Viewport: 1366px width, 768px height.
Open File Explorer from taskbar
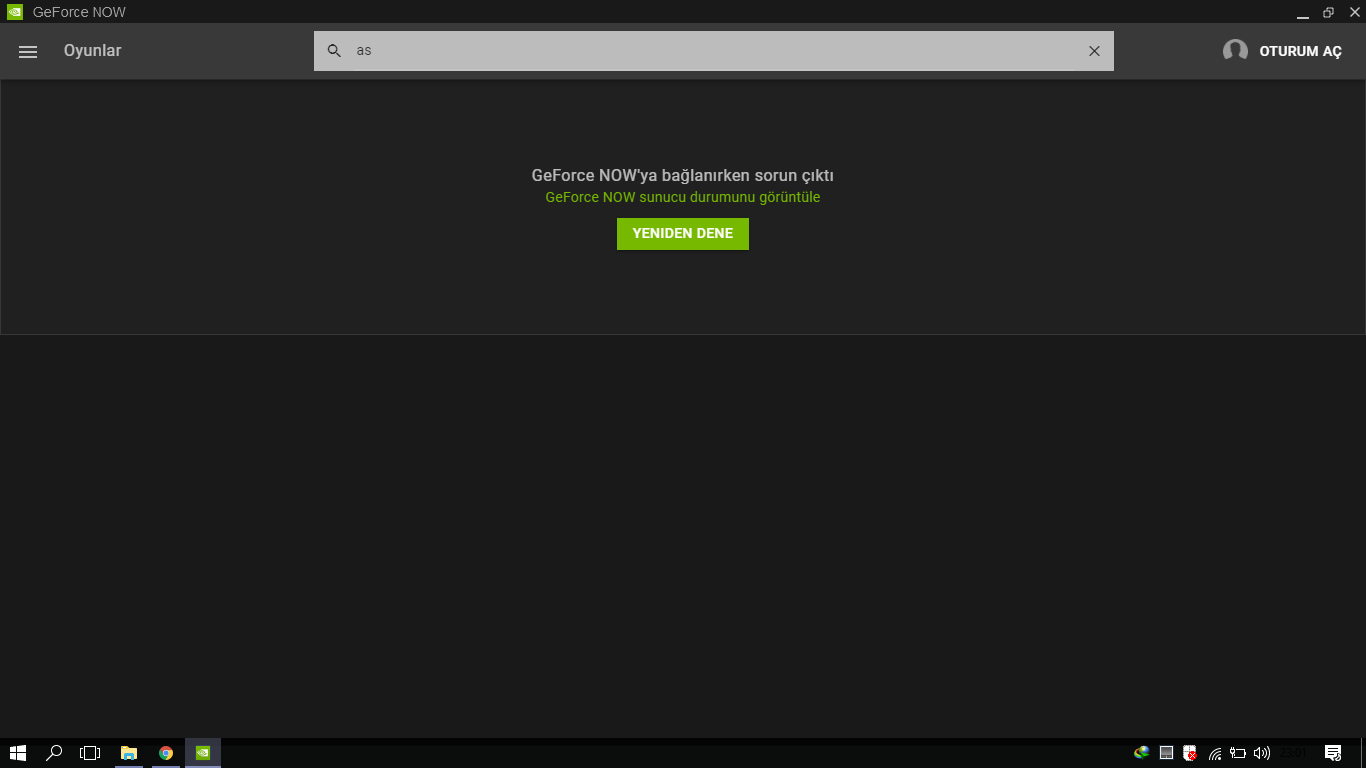[129, 753]
